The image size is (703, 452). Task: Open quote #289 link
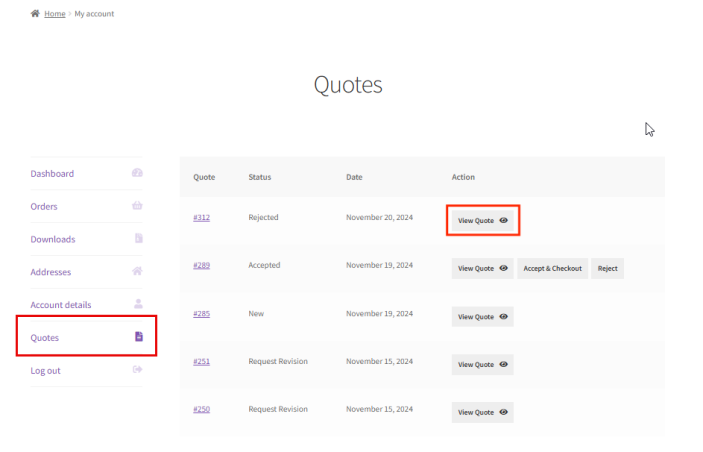(x=201, y=265)
